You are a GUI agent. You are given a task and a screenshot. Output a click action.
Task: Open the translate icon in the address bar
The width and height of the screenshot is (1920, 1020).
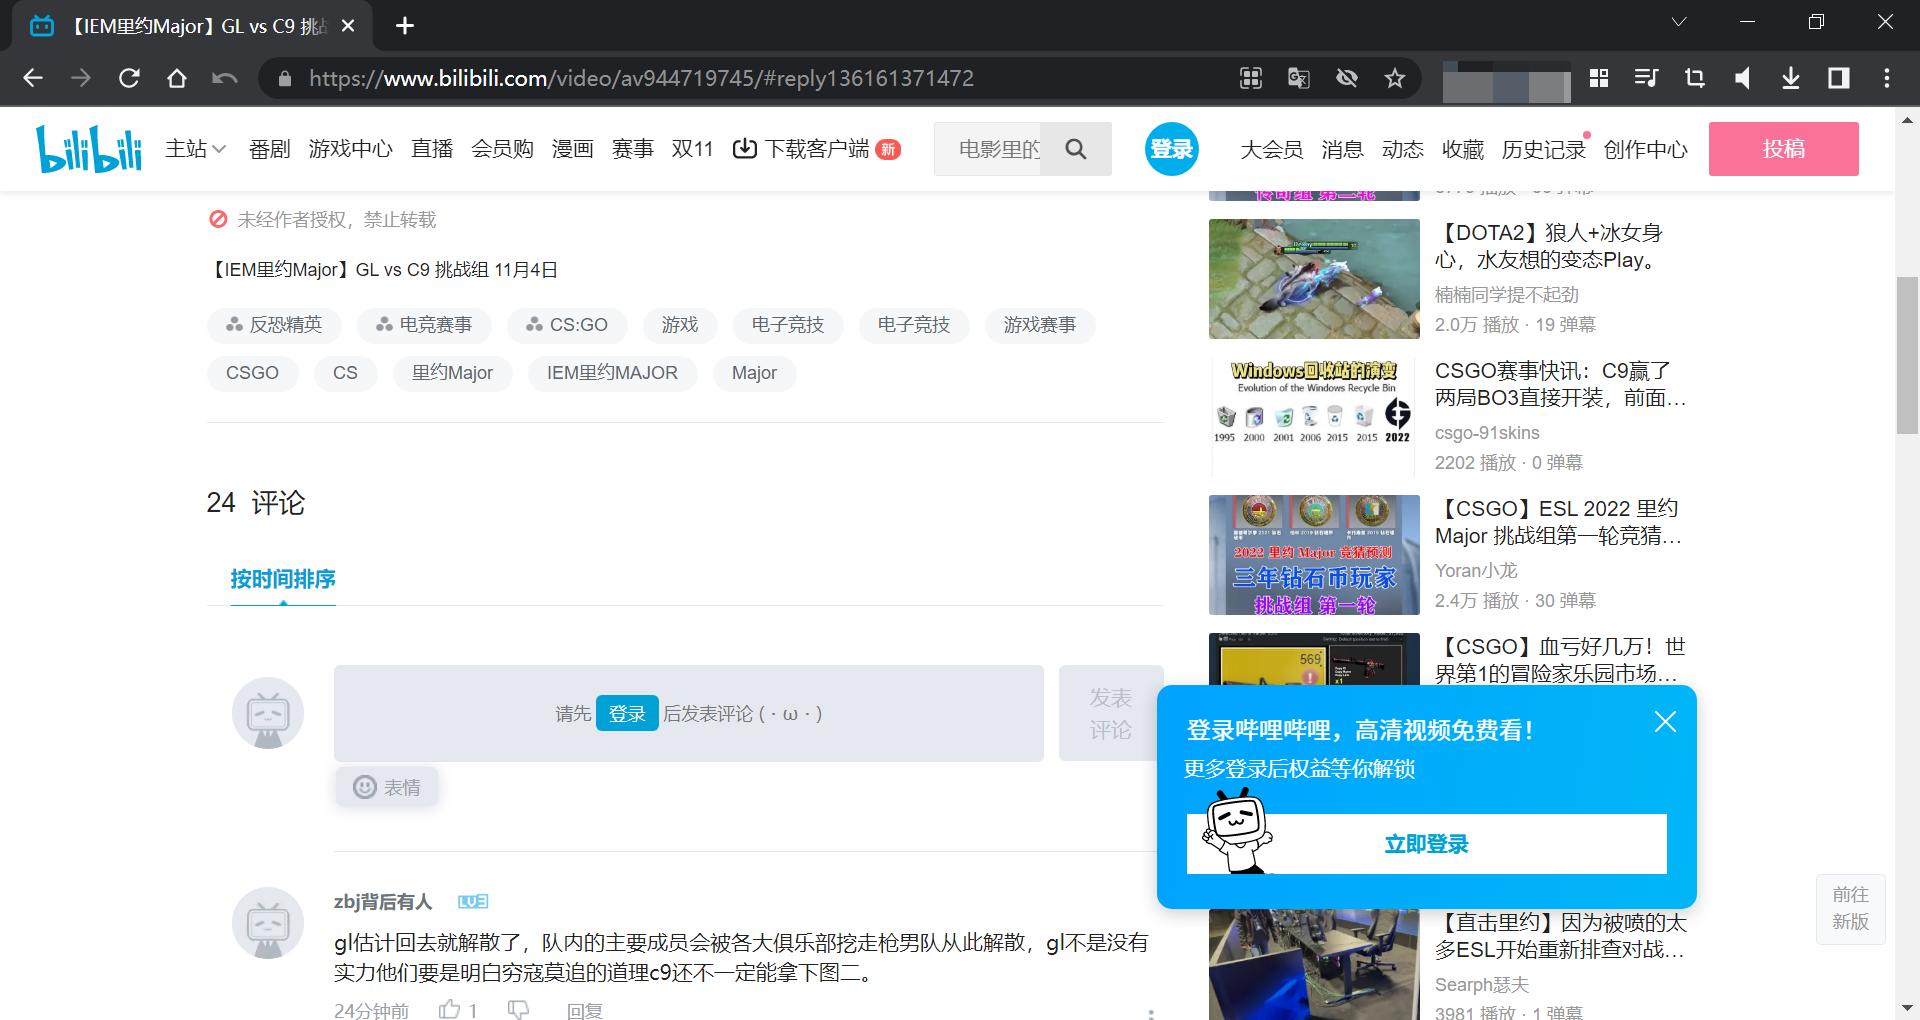[1298, 78]
